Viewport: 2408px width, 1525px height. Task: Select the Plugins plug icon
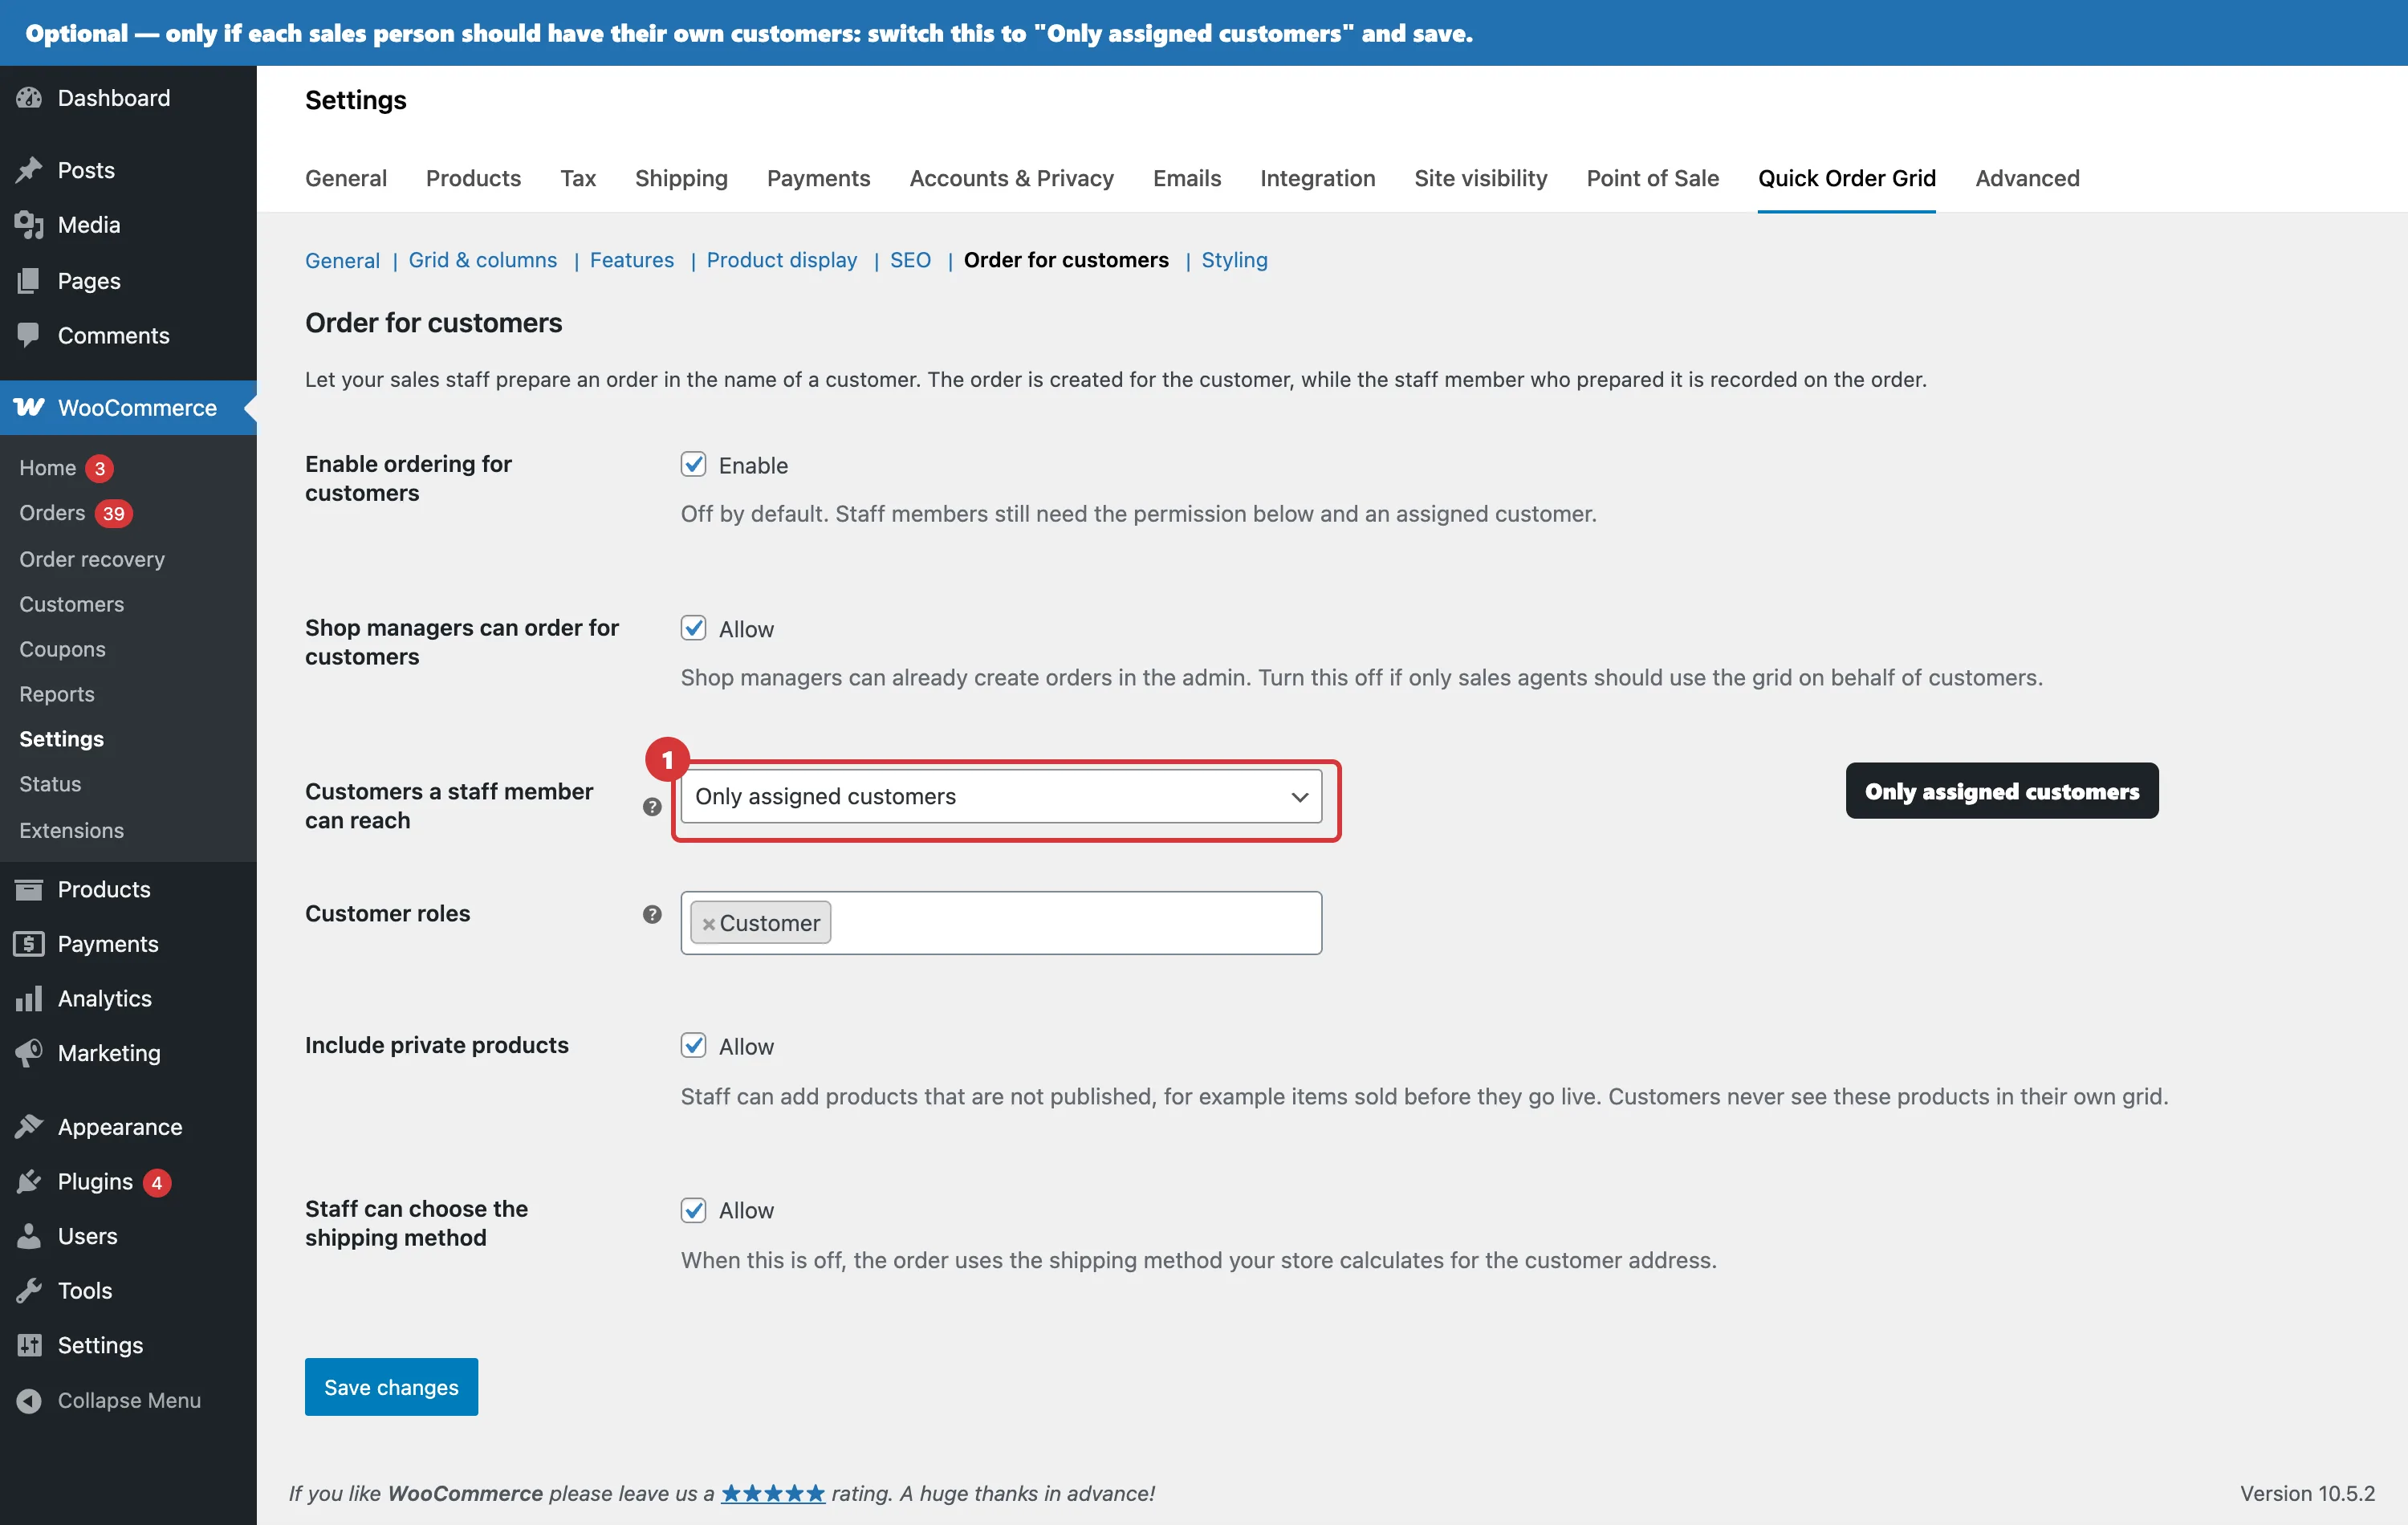click(x=29, y=1181)
